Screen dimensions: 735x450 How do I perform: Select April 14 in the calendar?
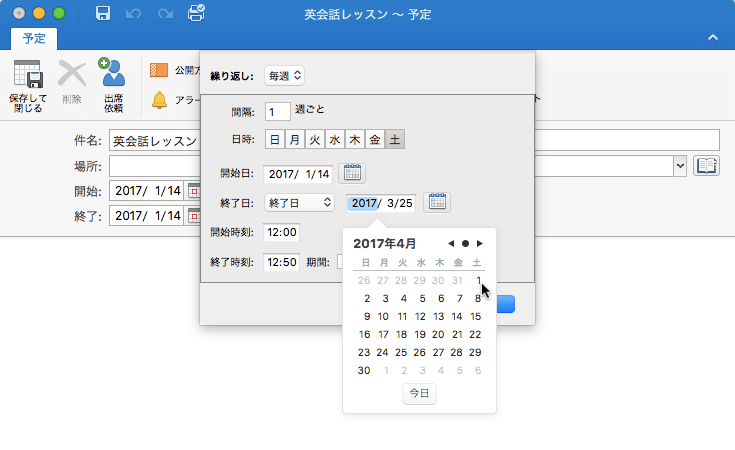coord(457,316)
